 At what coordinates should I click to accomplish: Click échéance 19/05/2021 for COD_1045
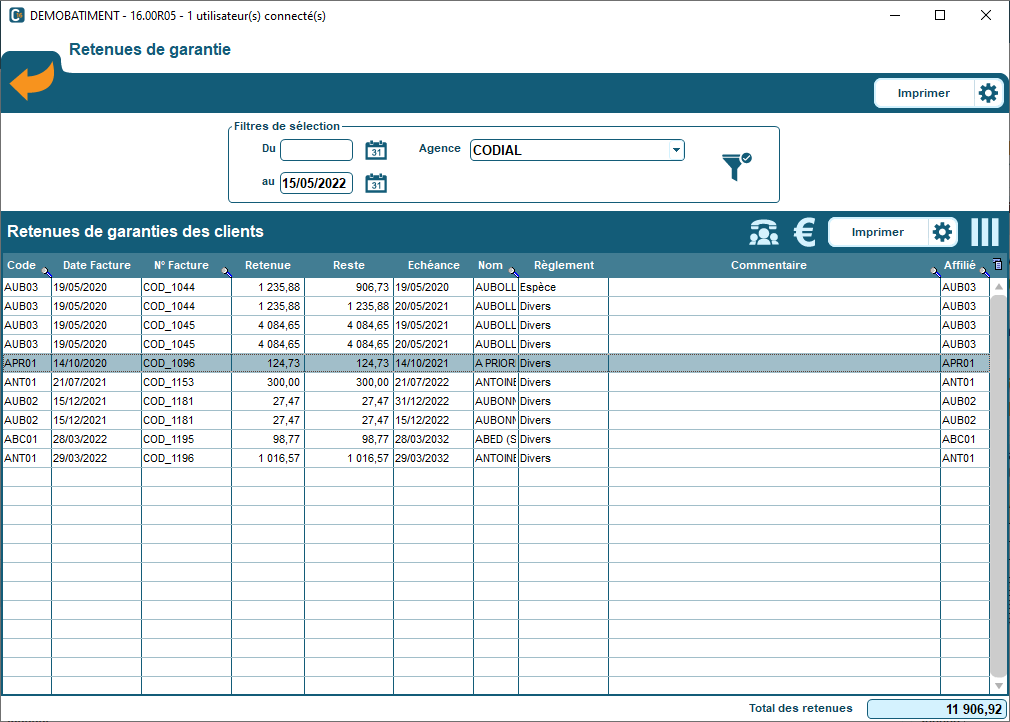[433, 325]
